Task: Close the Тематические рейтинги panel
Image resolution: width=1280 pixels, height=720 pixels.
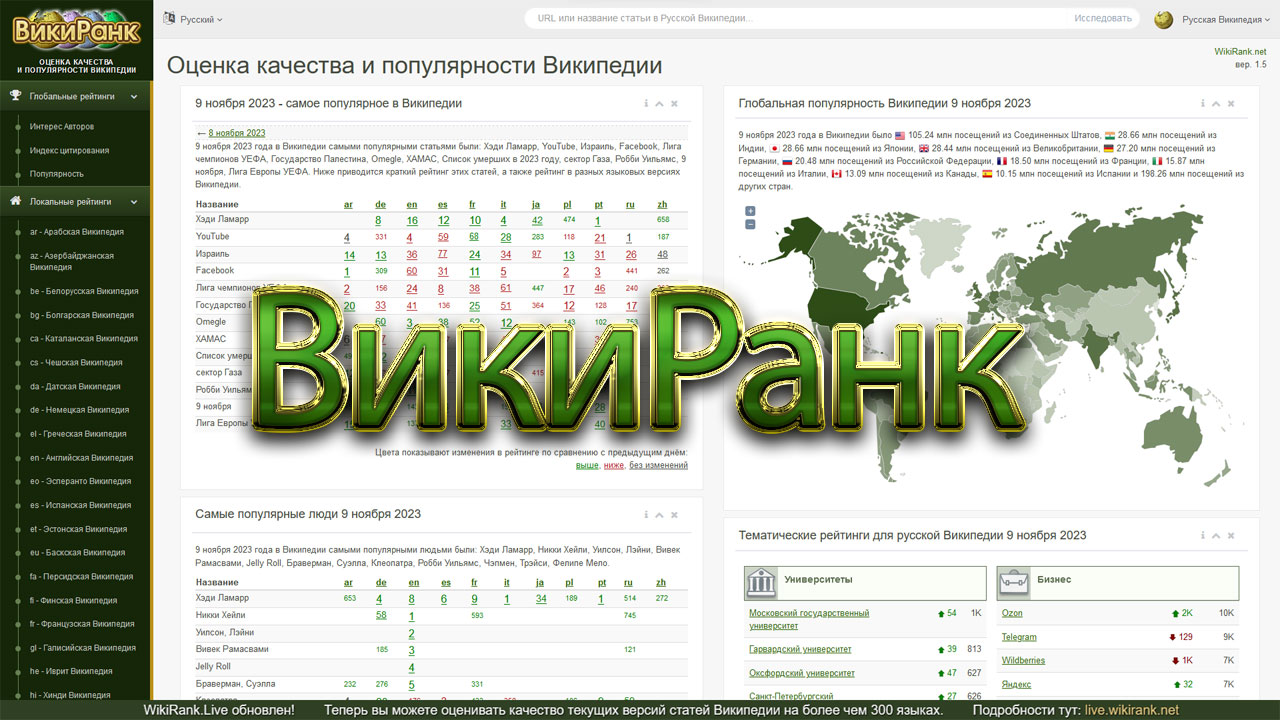Action: coord(1231,535)
